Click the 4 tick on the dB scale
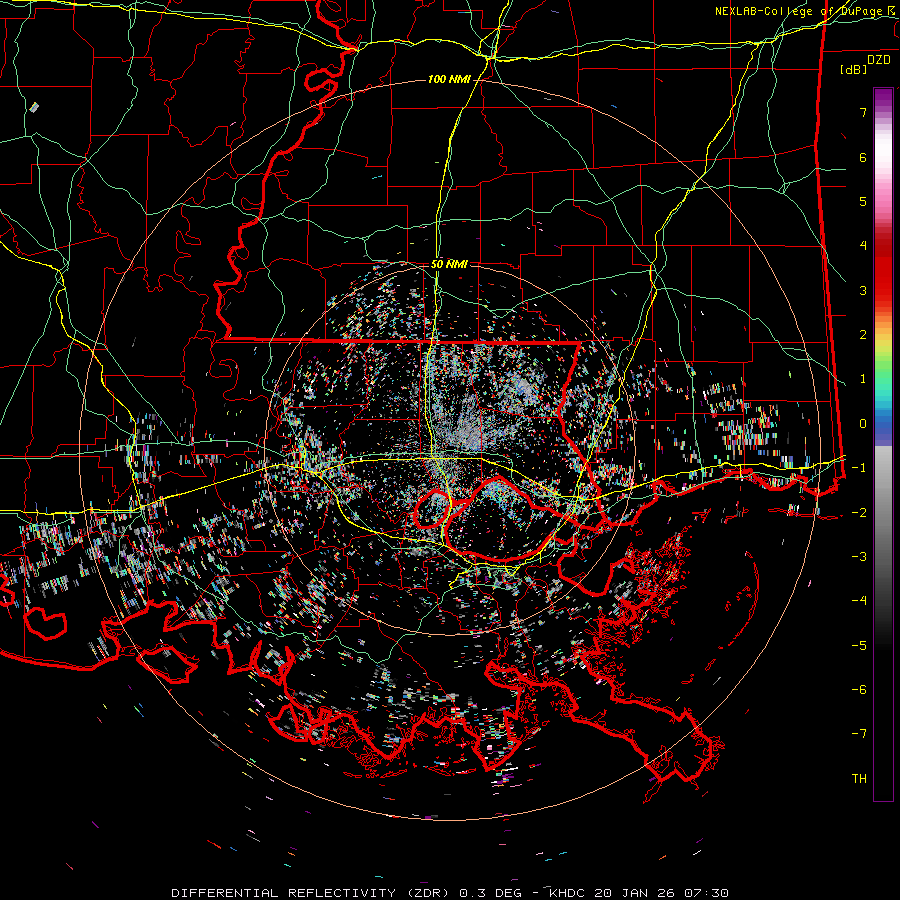This screenshot has width=900, height=900. click(x=863, y=246)
